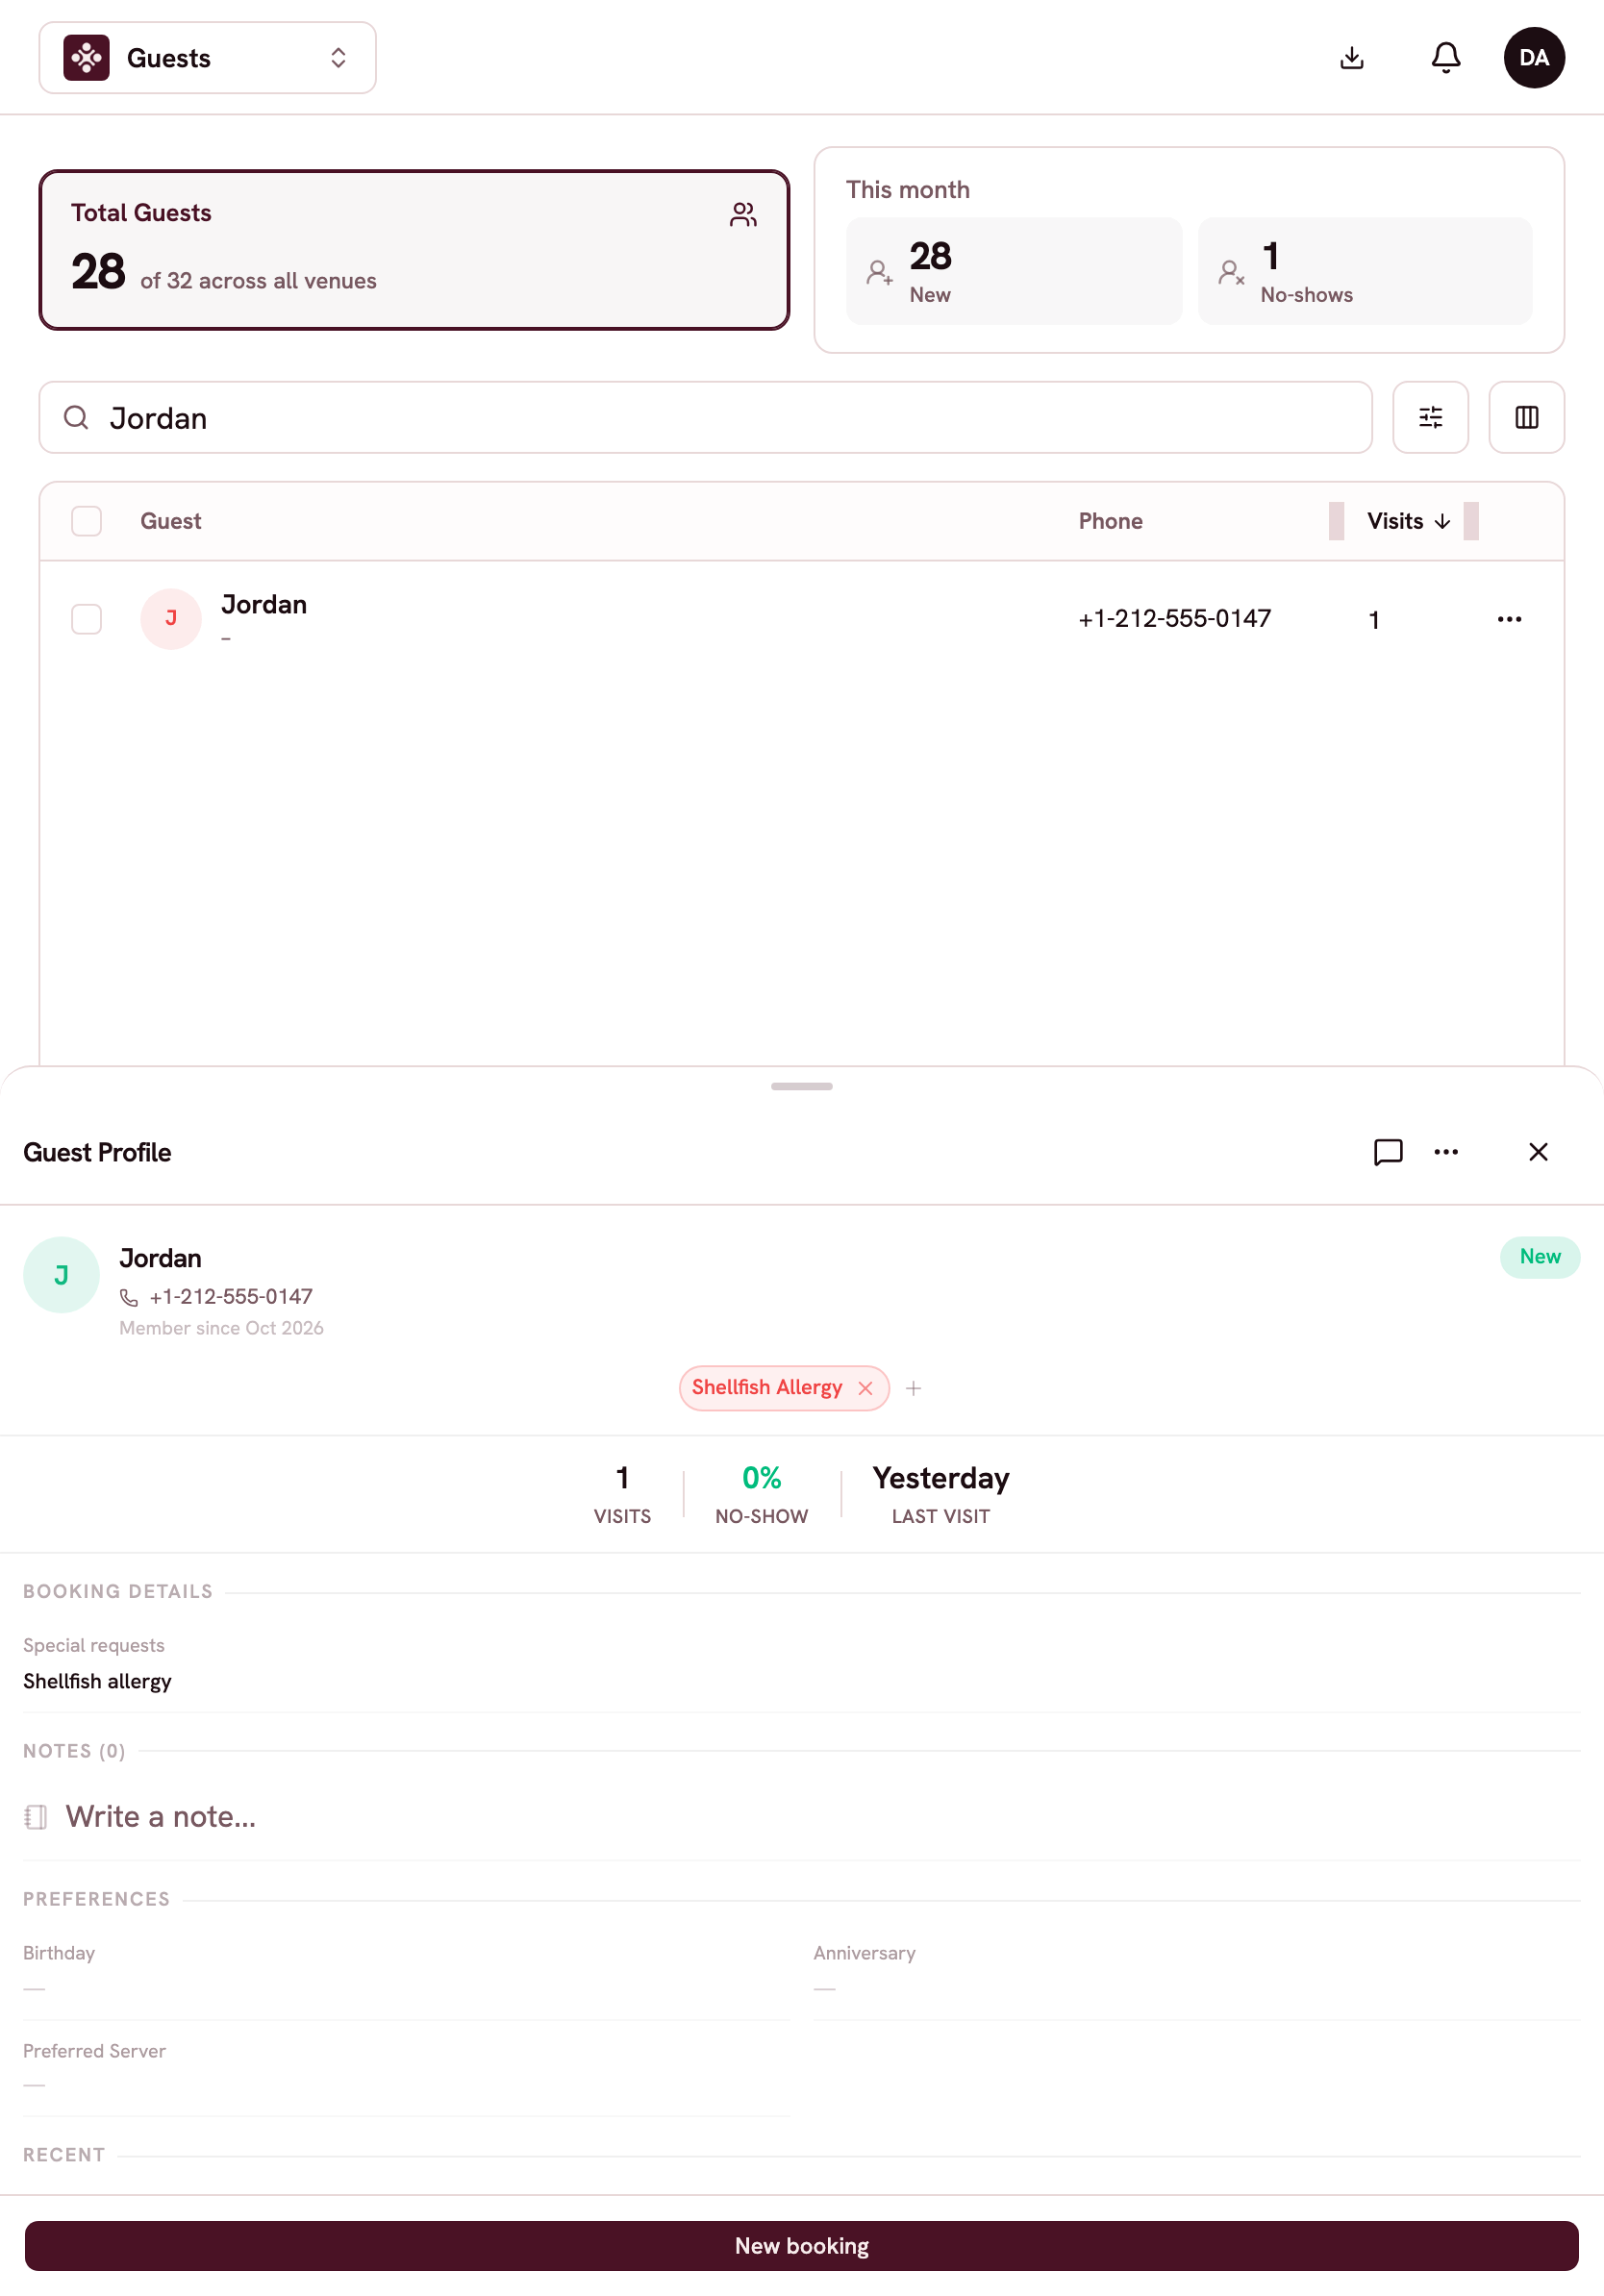Click the New status badge
Screen dimensions: 1604x2296
coord(1539,1257)
